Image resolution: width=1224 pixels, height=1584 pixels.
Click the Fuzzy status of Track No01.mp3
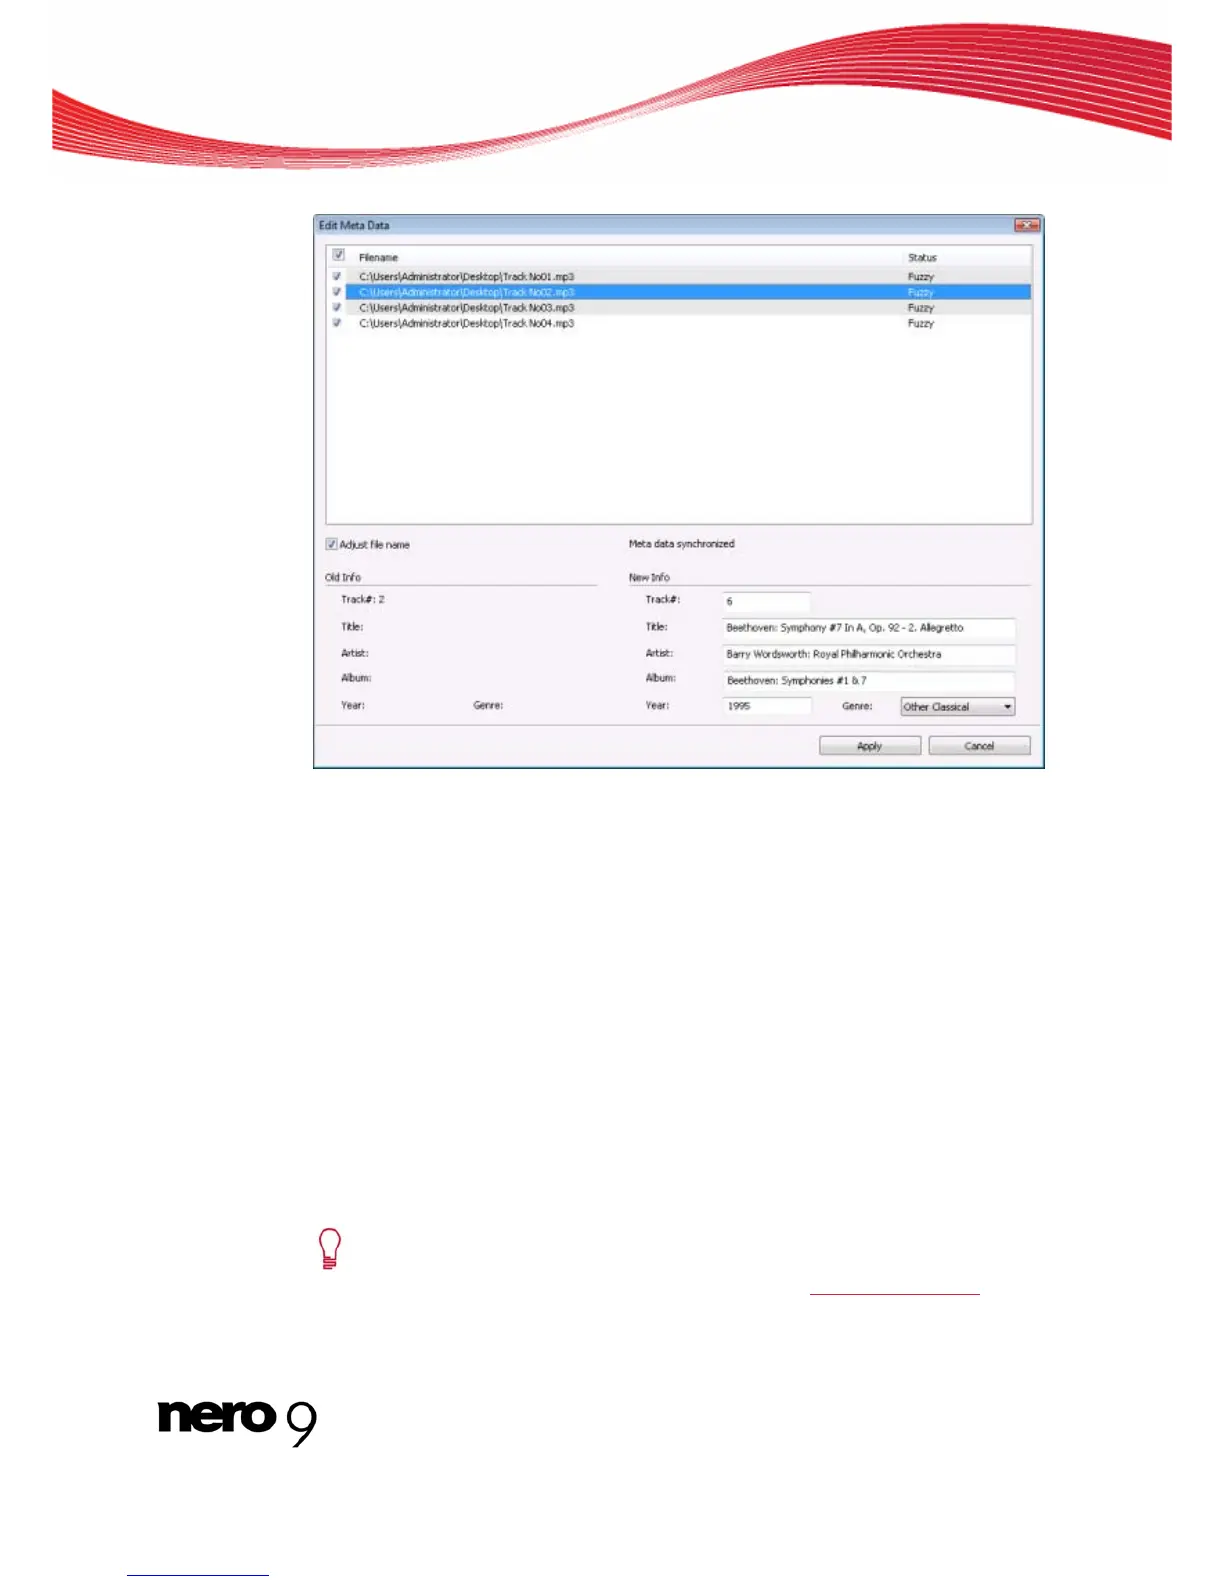(x=921, y=277)
